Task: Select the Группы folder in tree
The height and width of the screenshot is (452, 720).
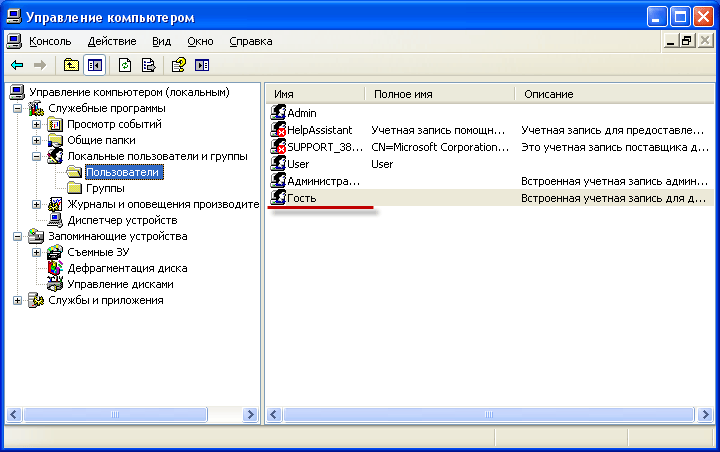Action: coord(105,188)
